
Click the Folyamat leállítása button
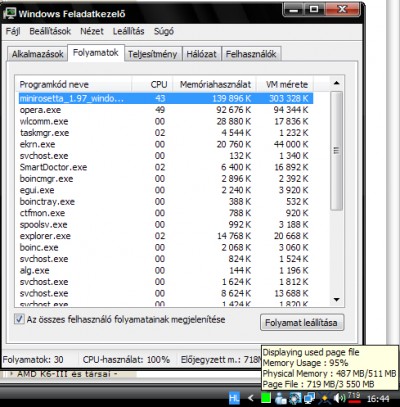[x=301, y=323]
